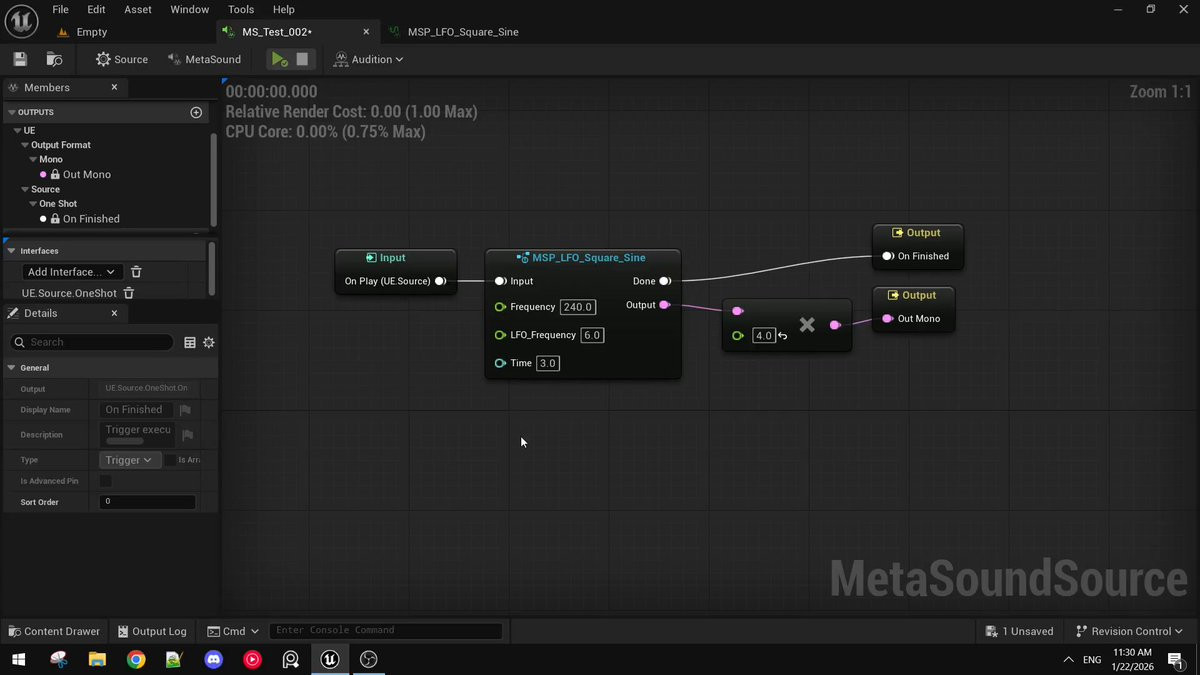Click the 1 Unsaved button
Image resolution: width=1200 pixels, height=675 pixels.
1019,631
